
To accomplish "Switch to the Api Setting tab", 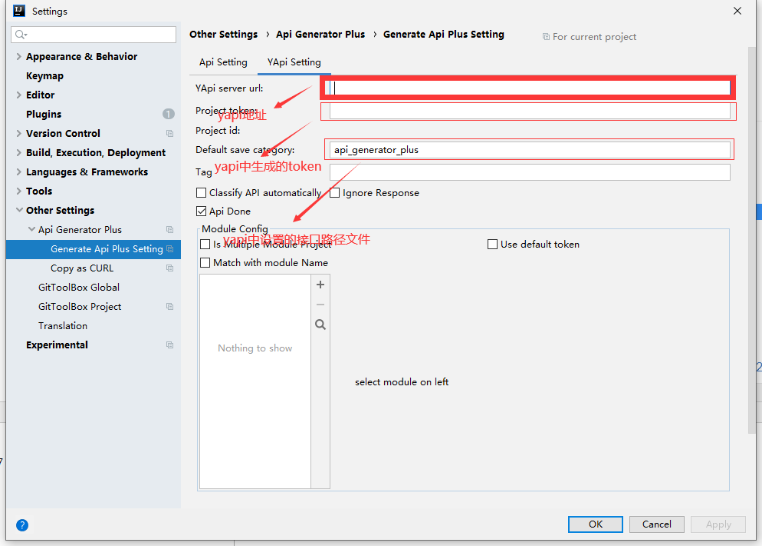I will coord(223,62).
